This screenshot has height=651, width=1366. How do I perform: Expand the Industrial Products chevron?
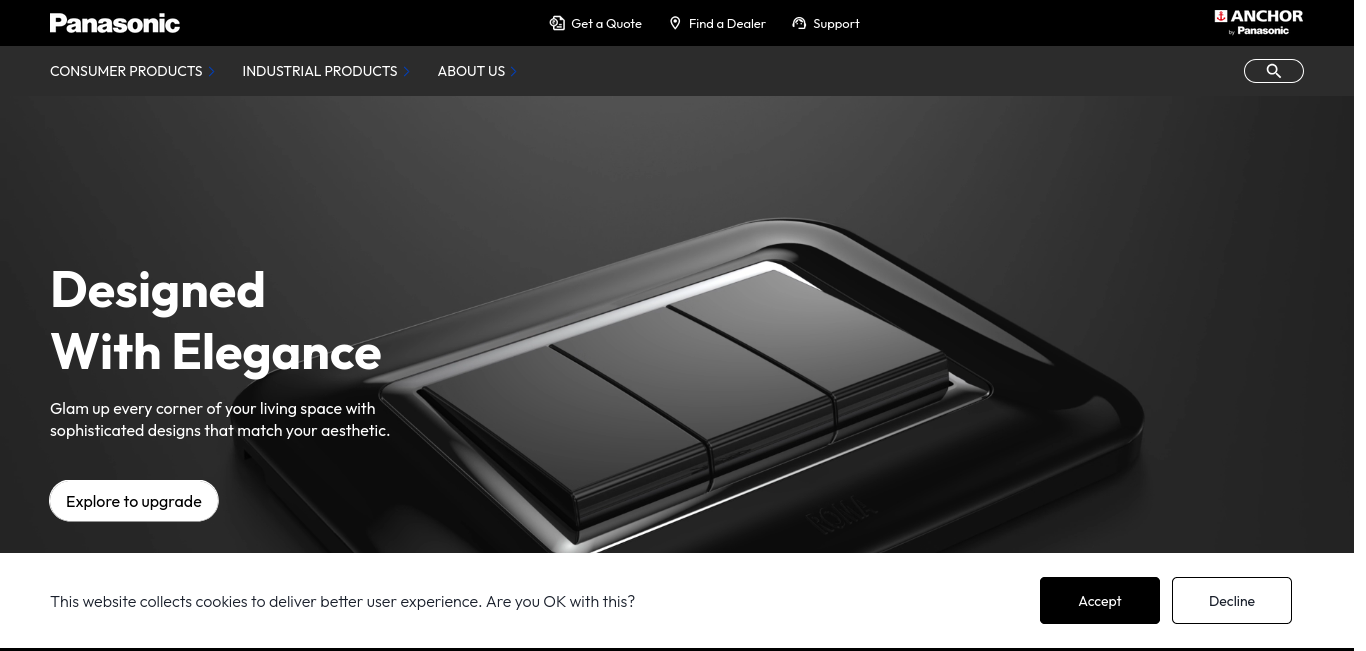tap(407, 71)
